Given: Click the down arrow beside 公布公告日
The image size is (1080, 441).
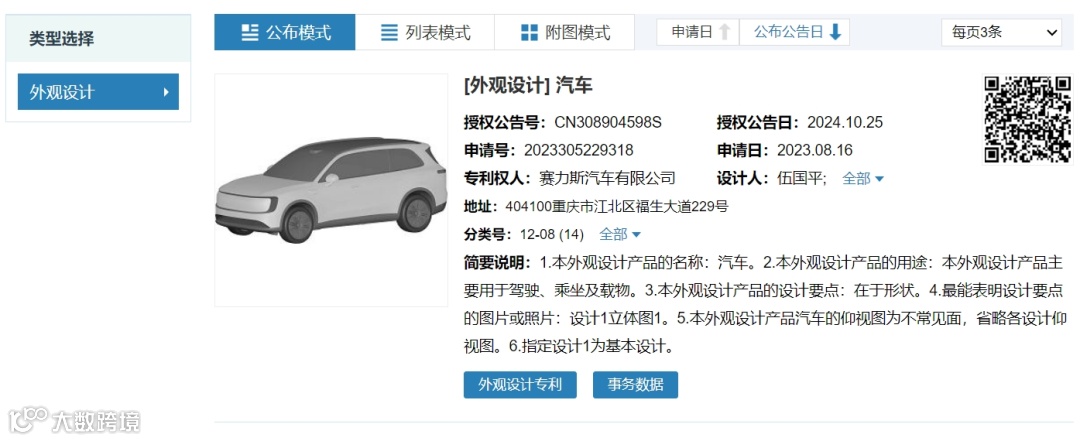Looking at the screenshot, I should pyautogui.click(x=835, y=32).
